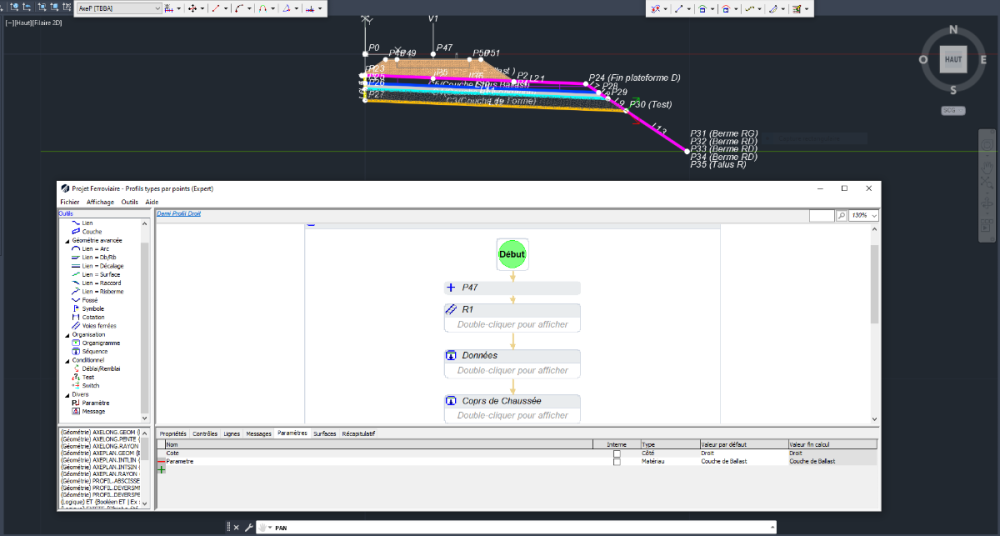Image resolution: width=1000 pixels, height=536 pixels.
Task: Select the Voies ferrées tool
Action: (x=94, y=325)
